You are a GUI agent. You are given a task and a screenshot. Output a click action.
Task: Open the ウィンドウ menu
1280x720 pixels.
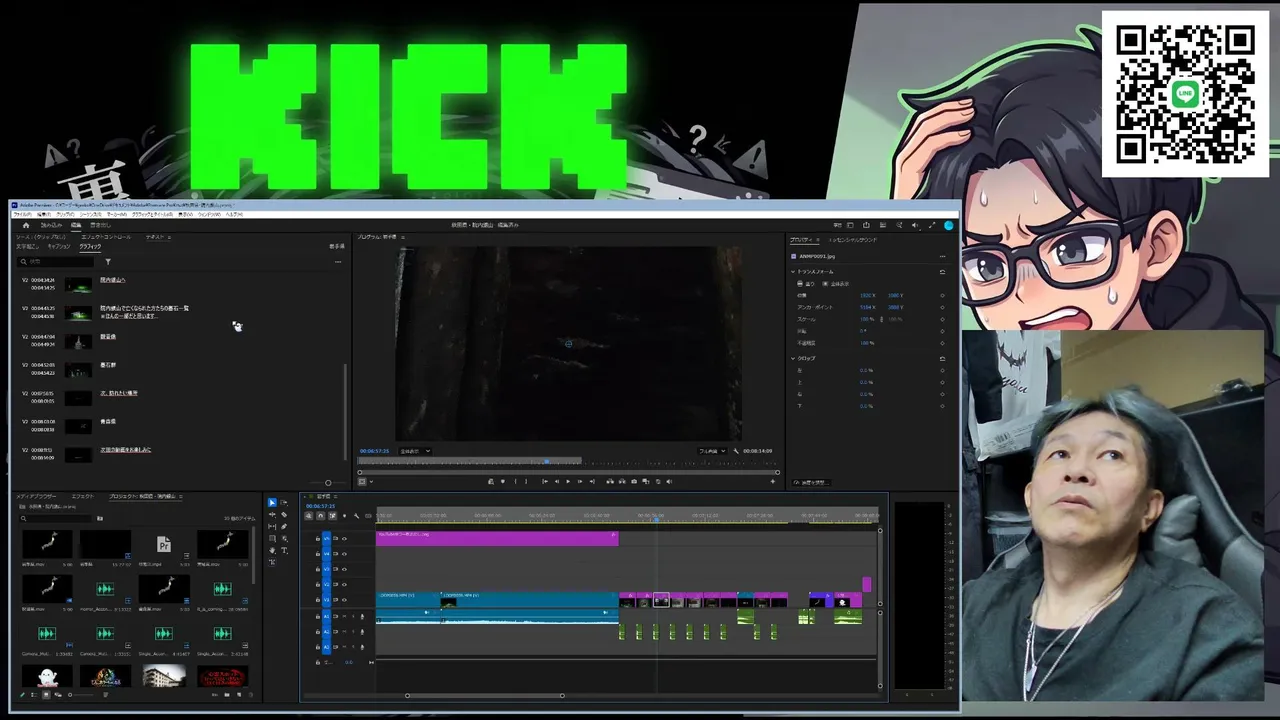tap(210, 214)
